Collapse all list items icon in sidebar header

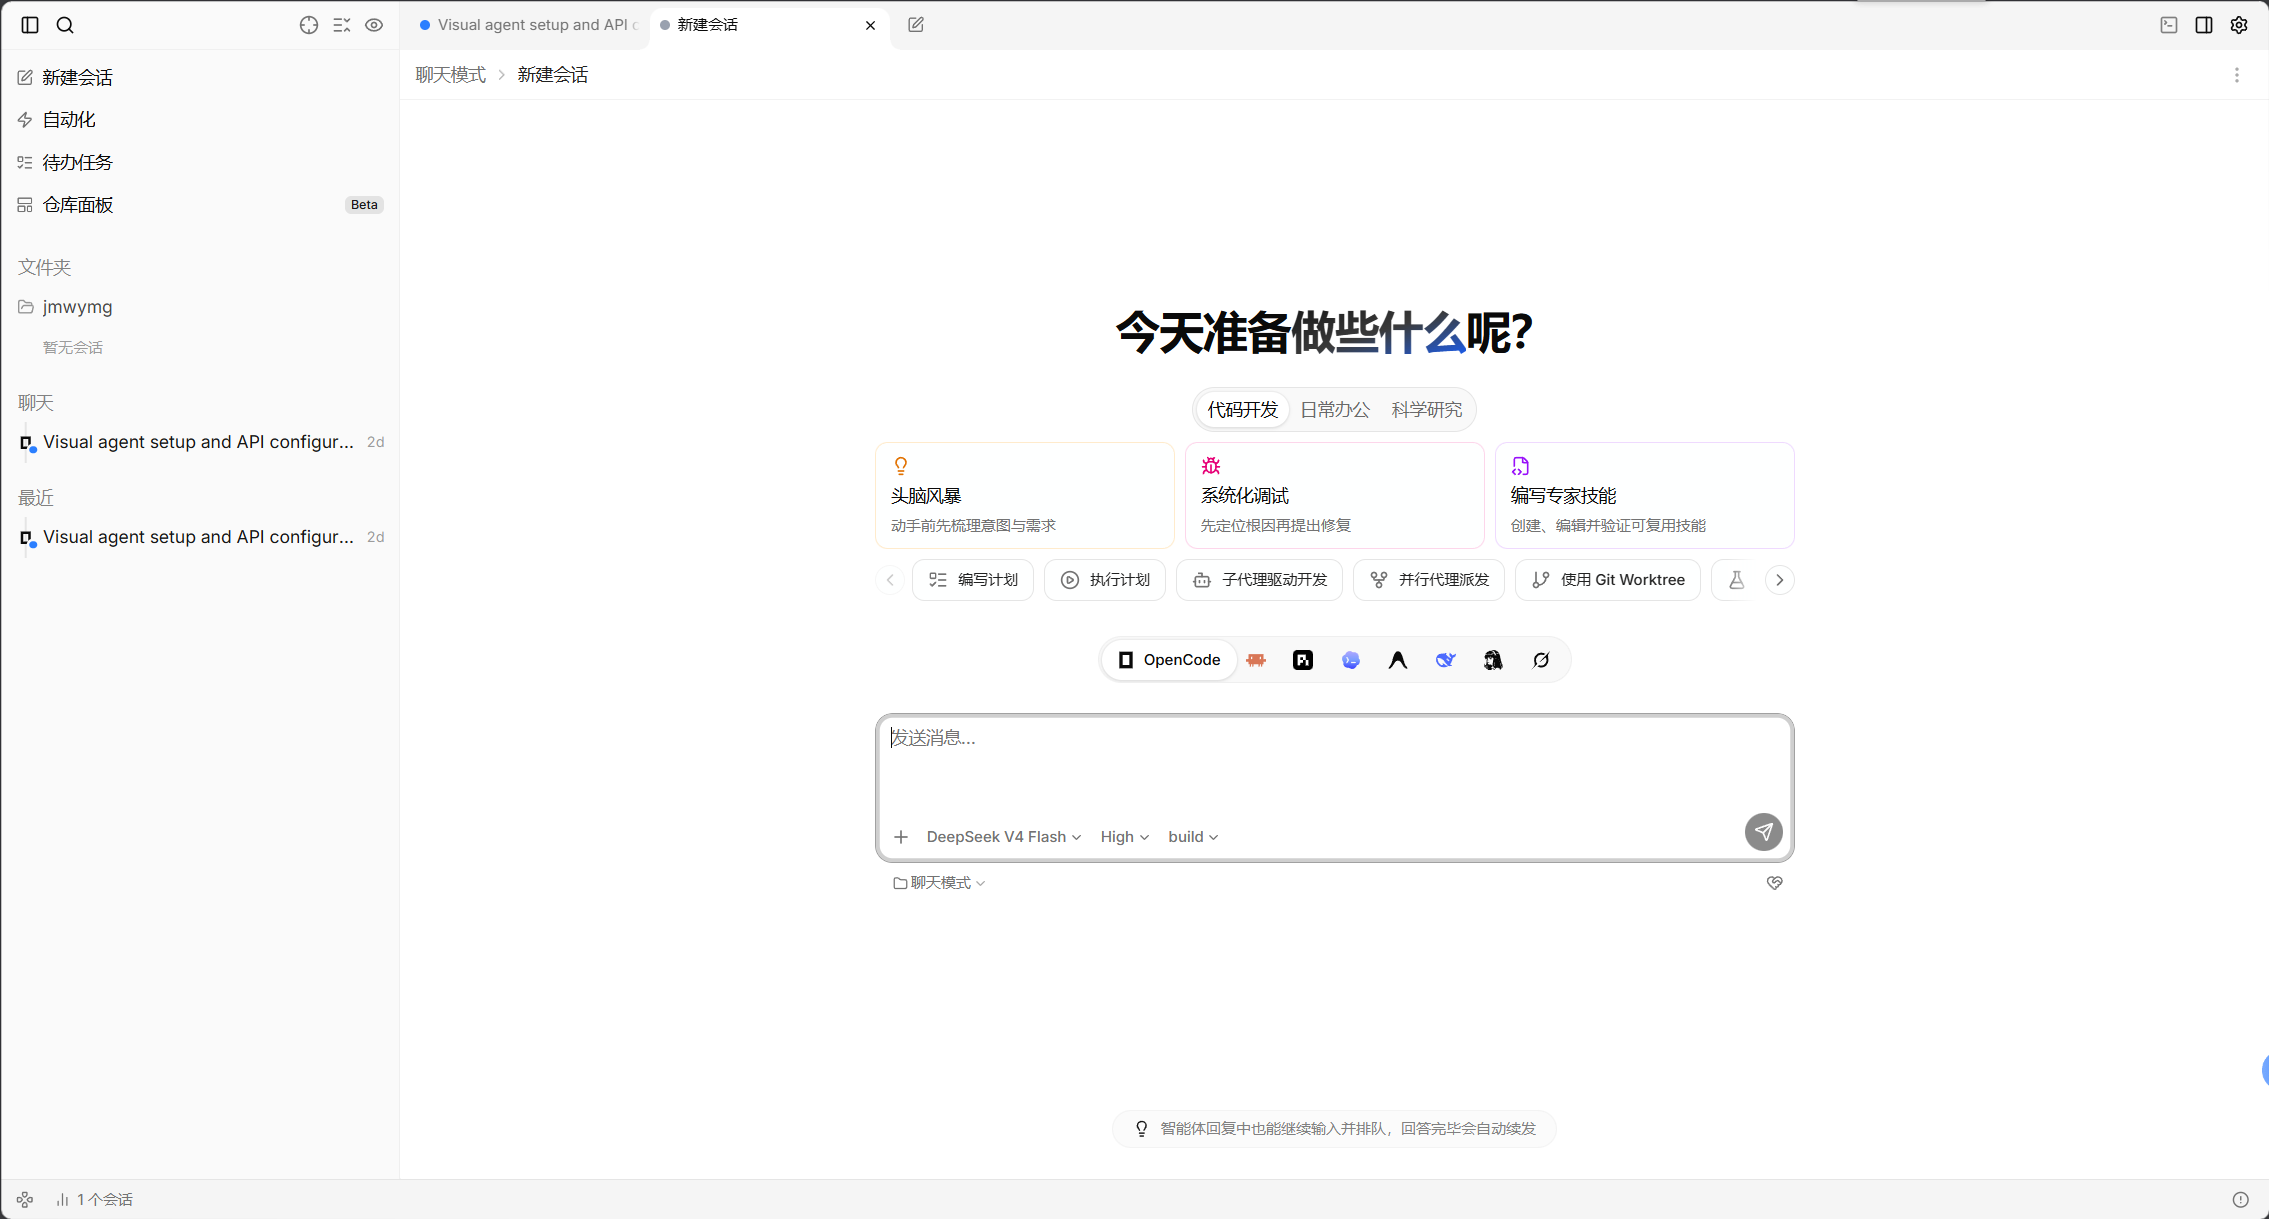342,25
